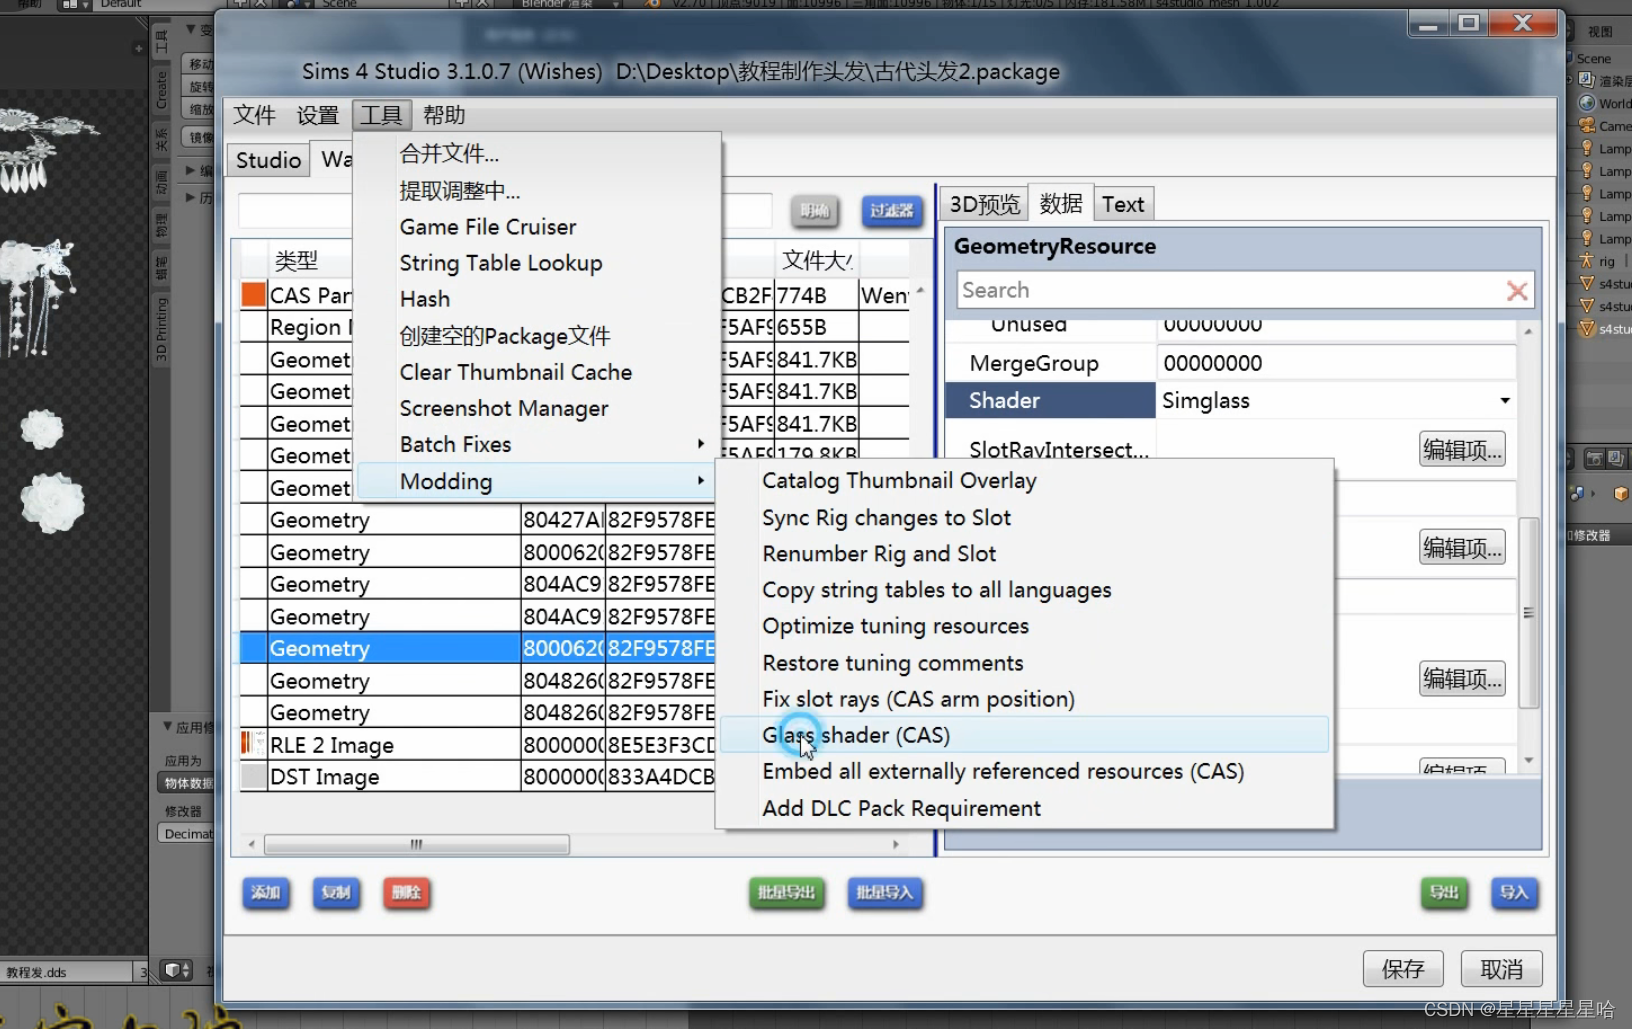Select the highlighted s4studio mesh icon in outliner
The width and height of the screenshot is (1632, 1029).
(x=1587, y=328)
